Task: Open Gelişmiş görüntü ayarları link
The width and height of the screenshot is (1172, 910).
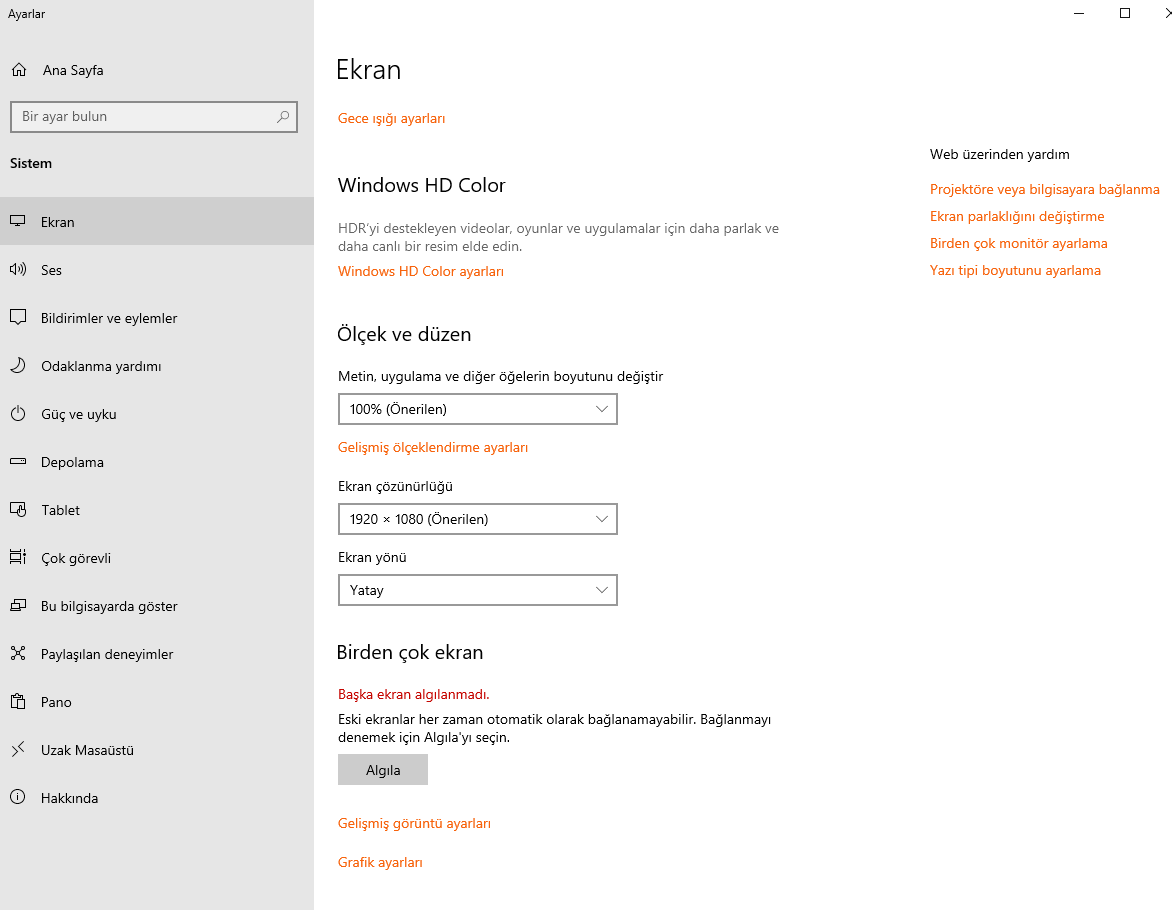Action: 414,823
